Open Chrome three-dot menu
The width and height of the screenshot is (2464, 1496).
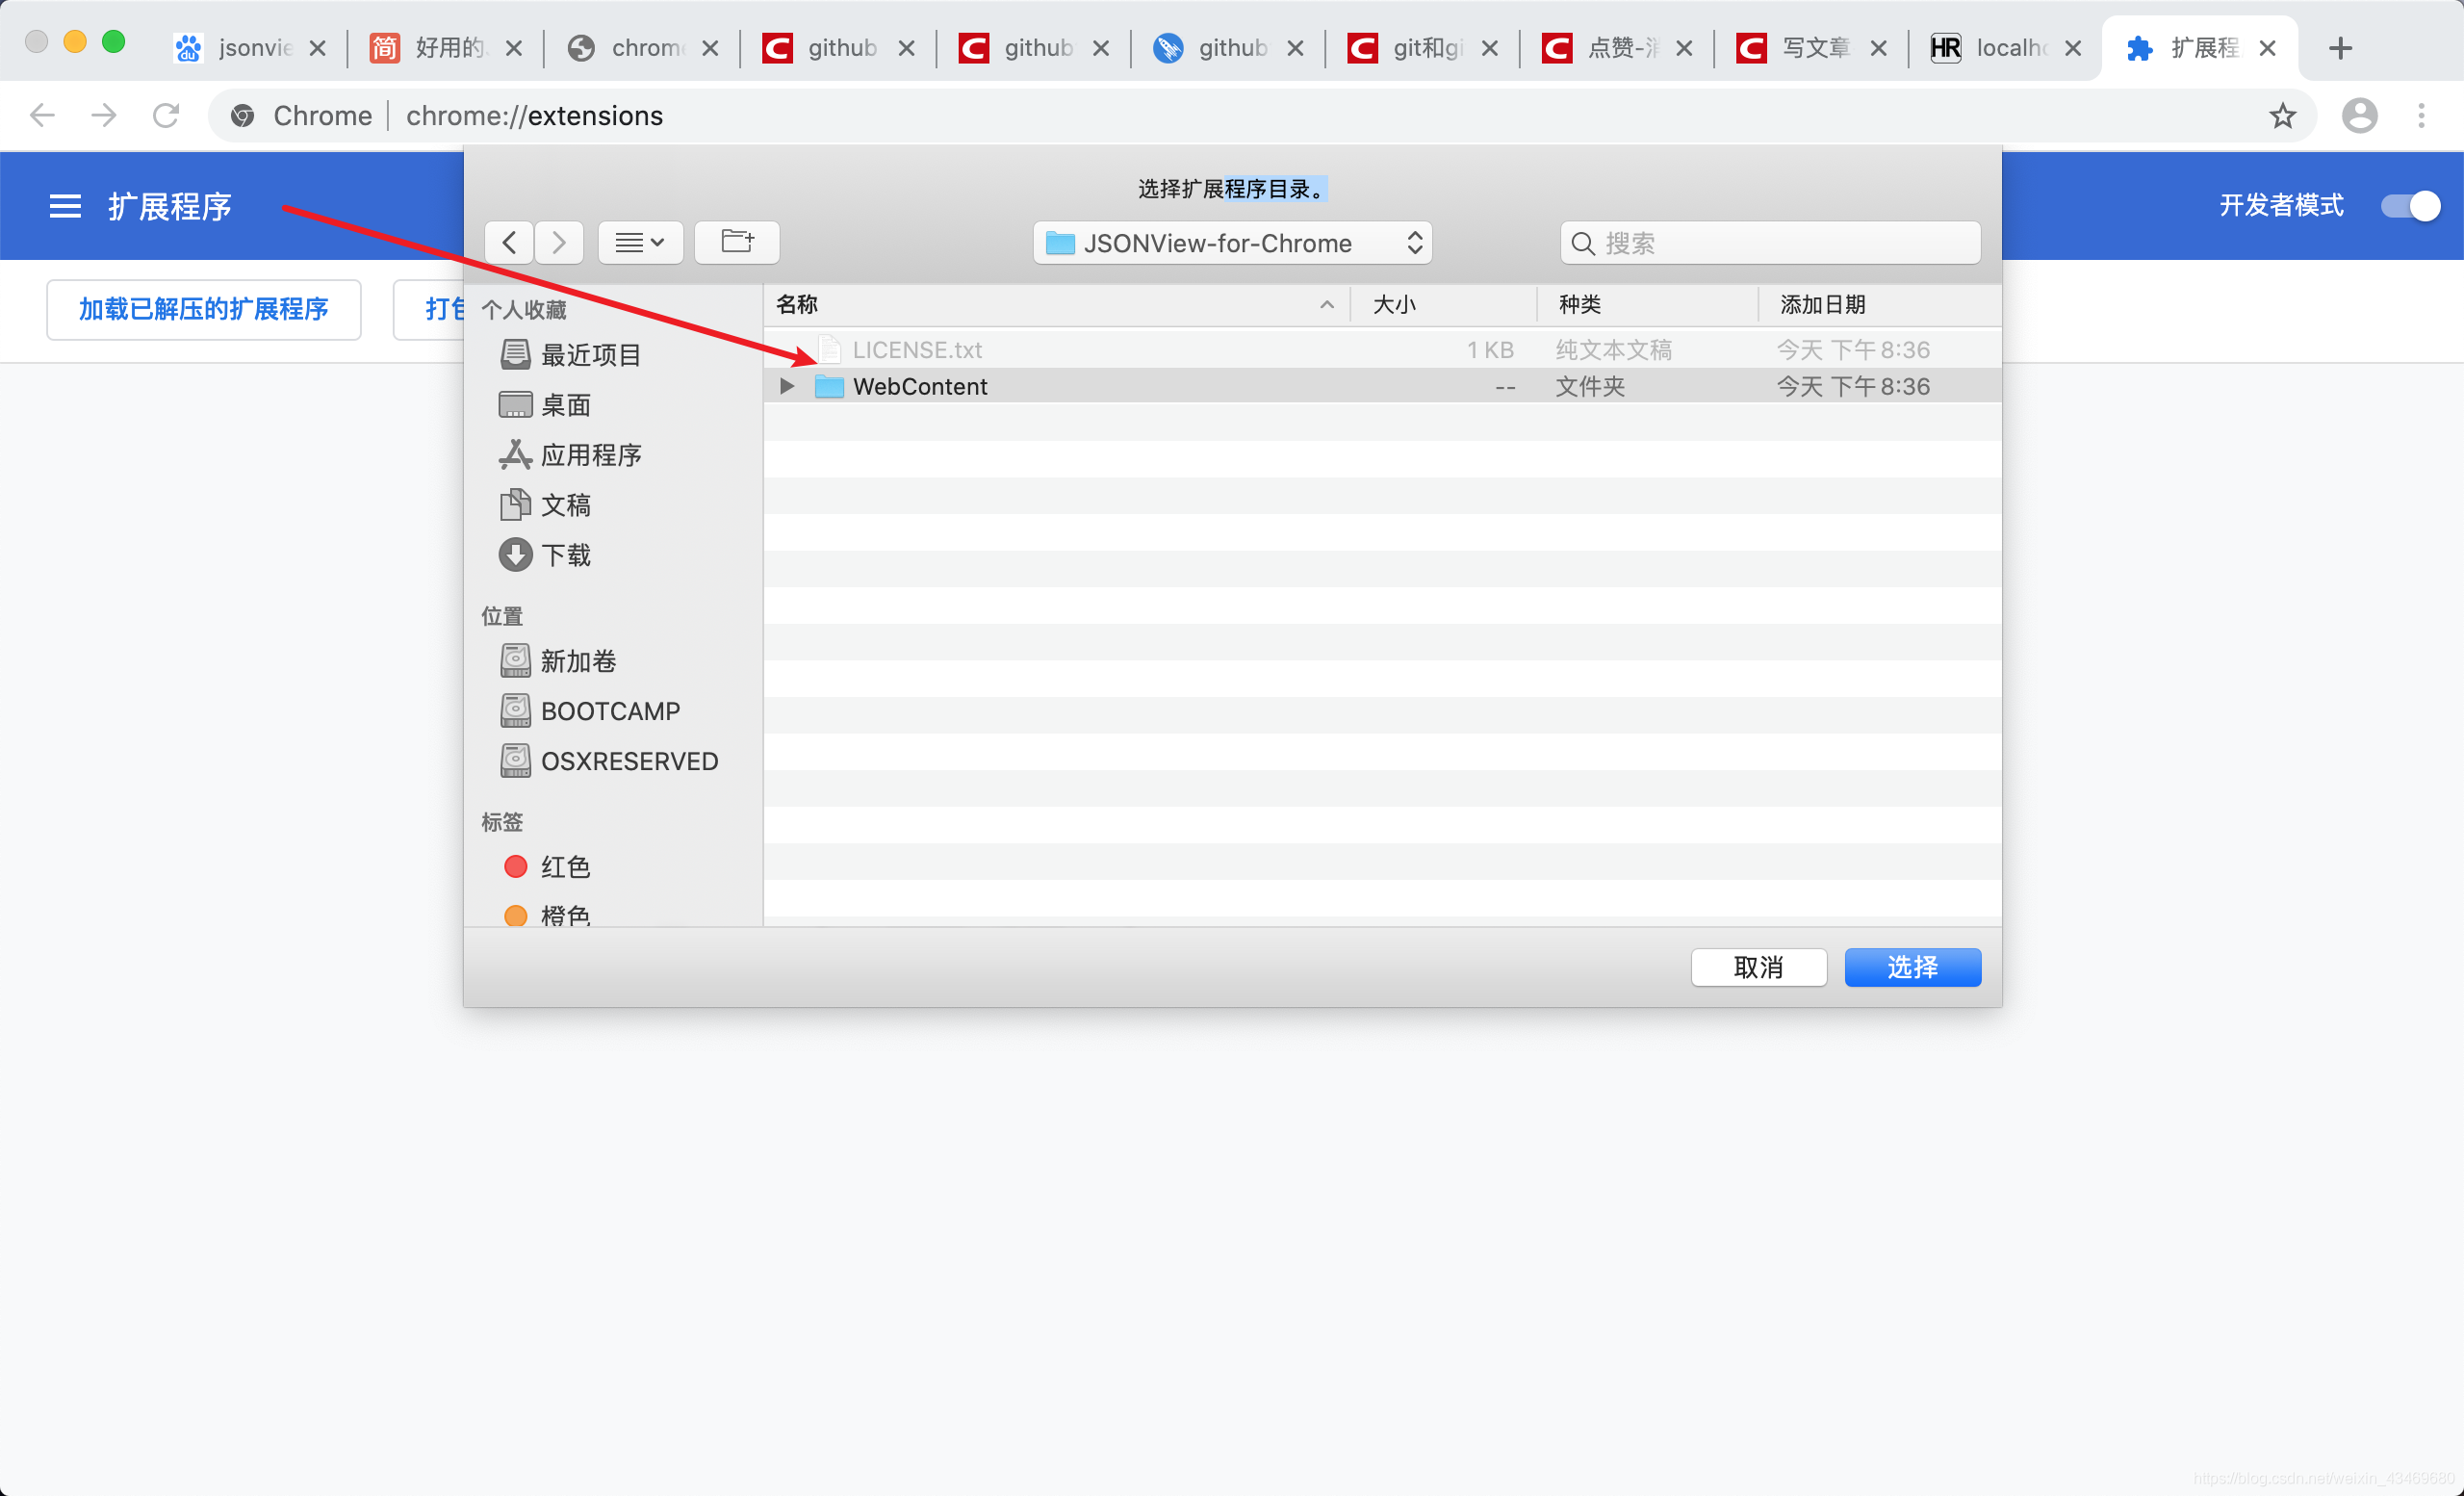pos(2421,116)
